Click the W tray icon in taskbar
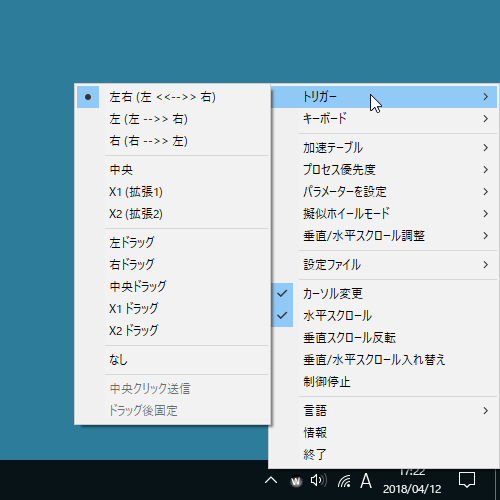The width and height of the screenshot is (500, 500). click(296, 481)
